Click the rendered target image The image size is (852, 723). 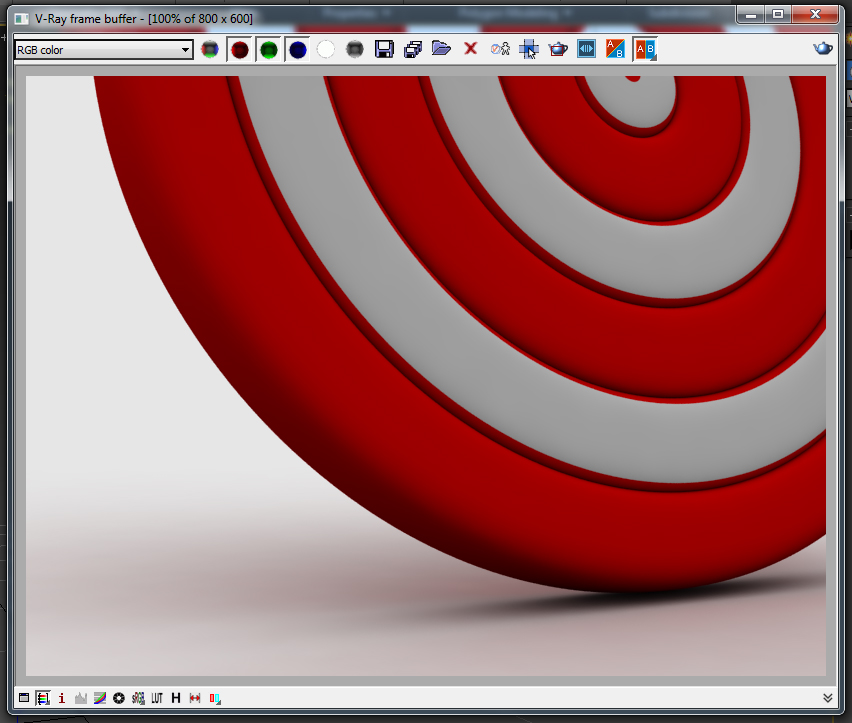425,375
